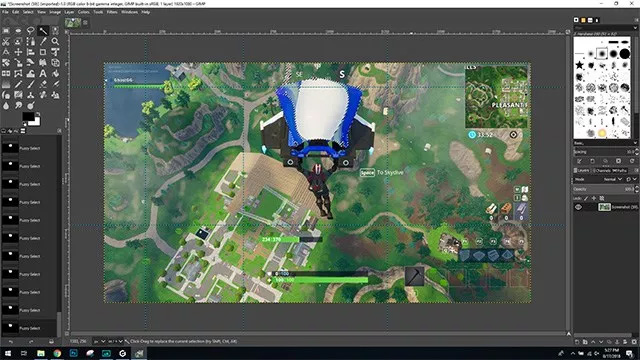Select the Fuzzy Select magic wand tool
Image resolution: width=640 pixels, height=360 pixels.
[43, 31]
